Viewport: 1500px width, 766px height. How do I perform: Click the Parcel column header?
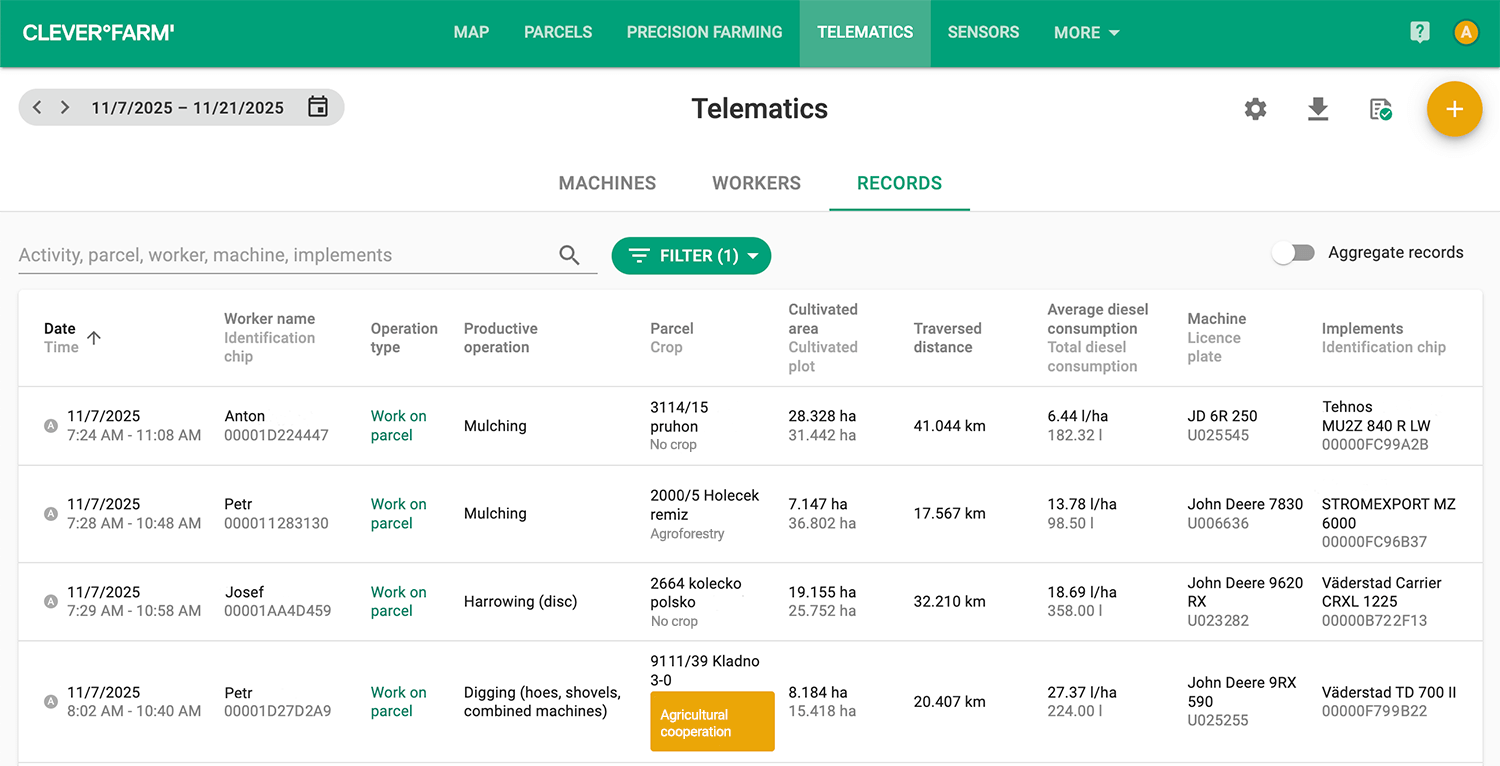click(672, 329)
